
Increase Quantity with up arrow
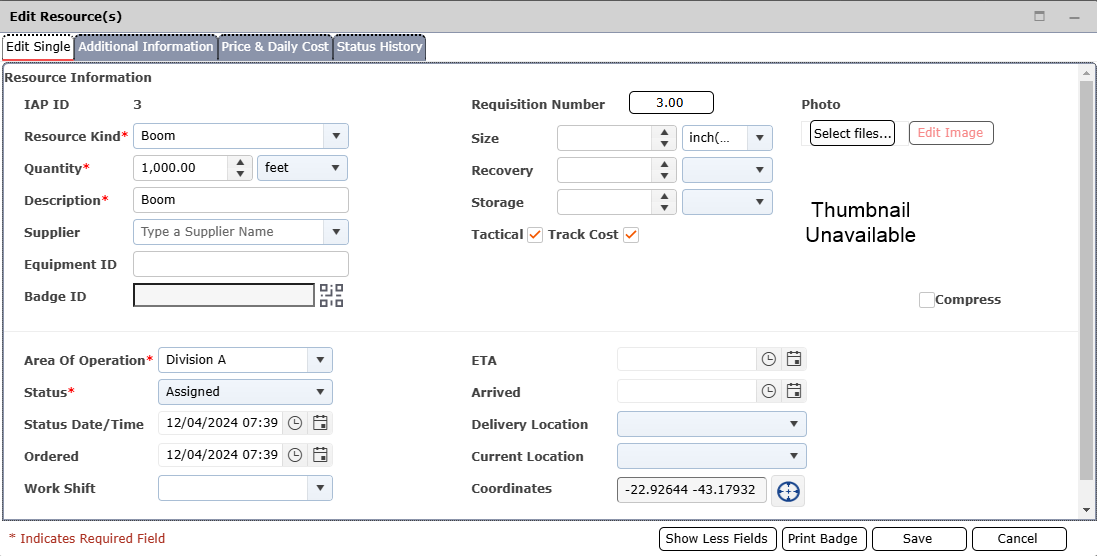(x=240, y=162)
